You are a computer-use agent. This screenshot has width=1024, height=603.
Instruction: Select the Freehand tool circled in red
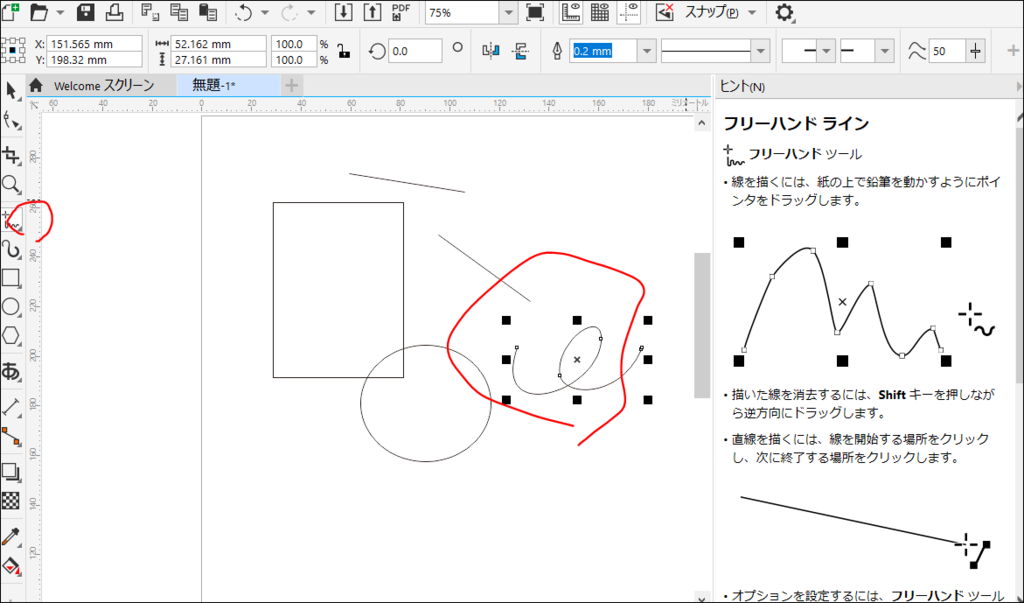12,218
